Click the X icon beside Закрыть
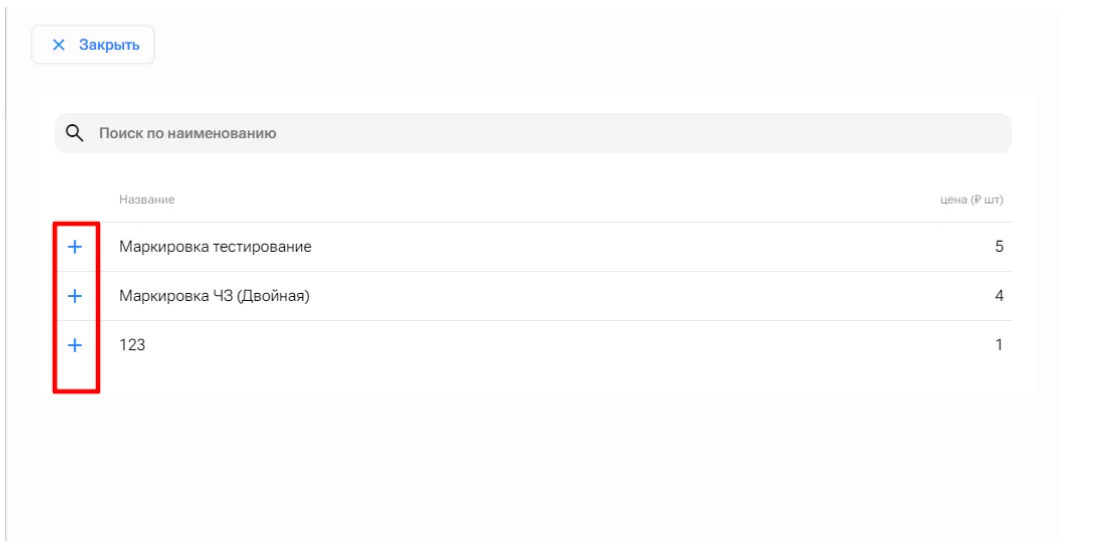The image size is (1117, 541). 59,45
